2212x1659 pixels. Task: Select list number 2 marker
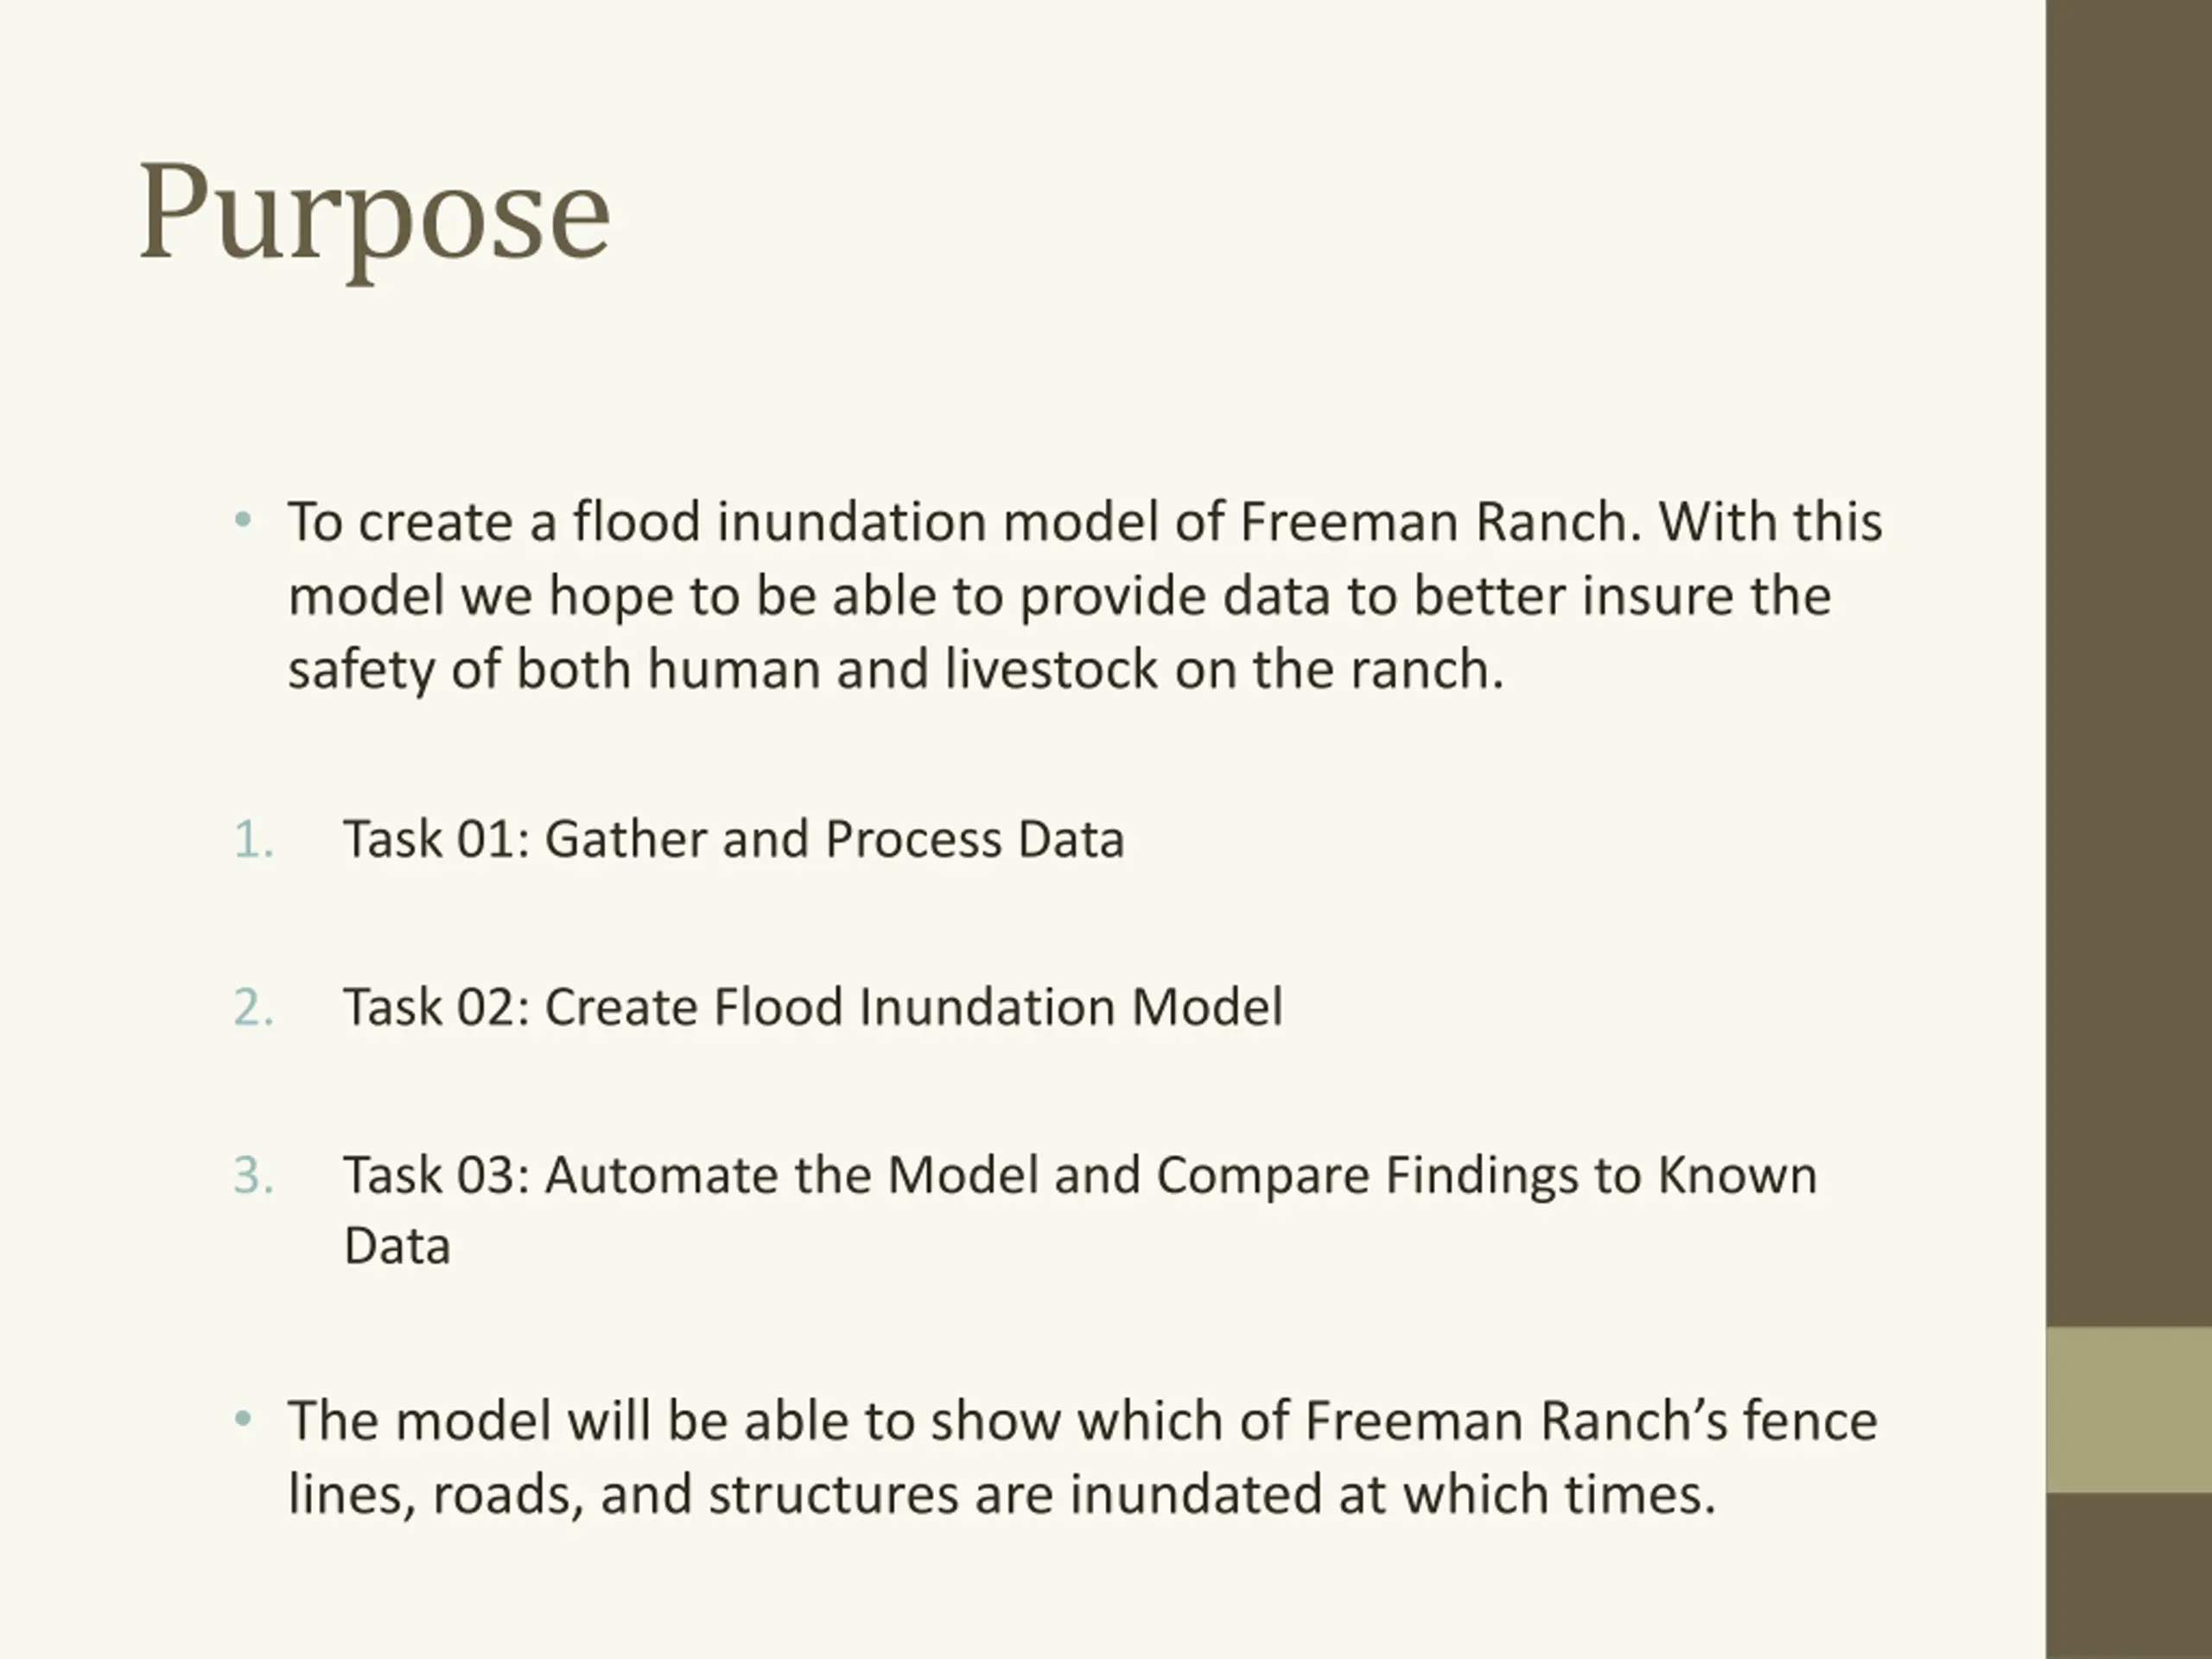[253, 1007]
